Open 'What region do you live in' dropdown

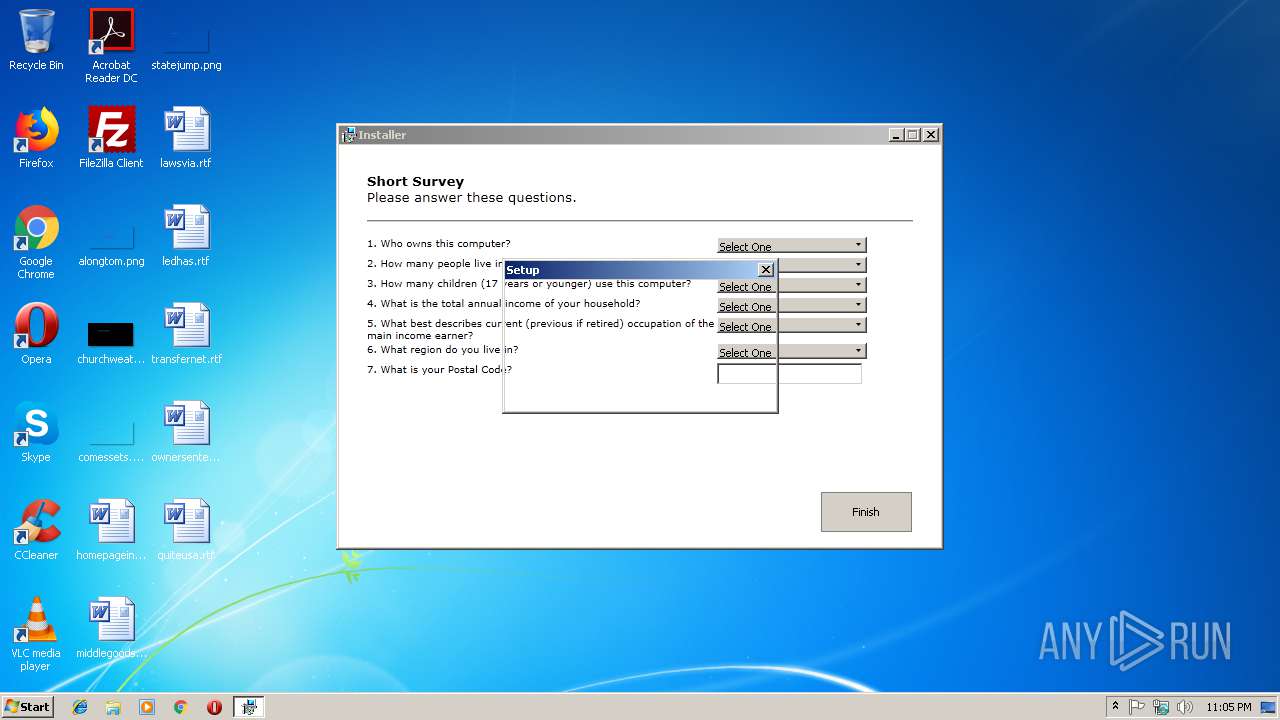click(x=791, y=351)
